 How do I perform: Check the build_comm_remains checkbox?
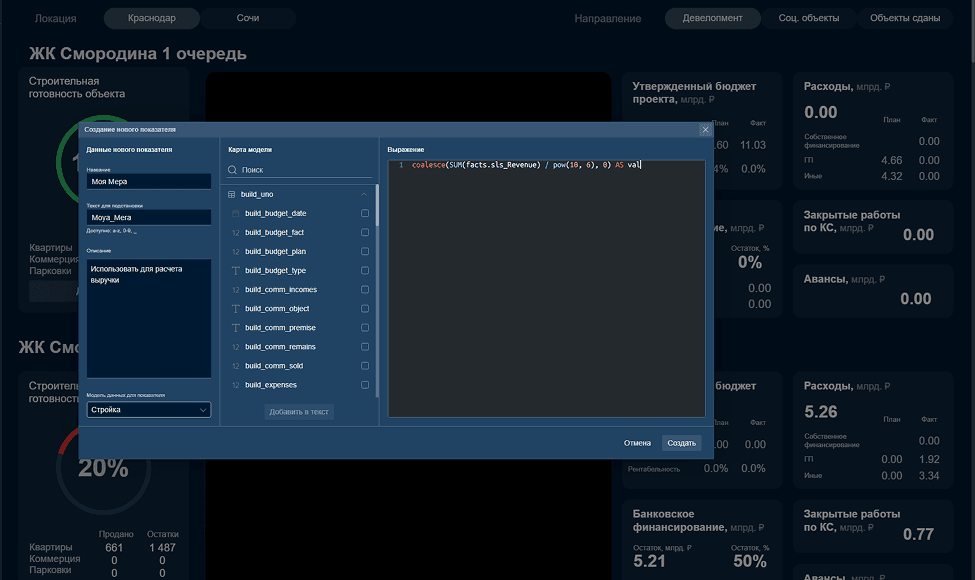click(365, 347)
